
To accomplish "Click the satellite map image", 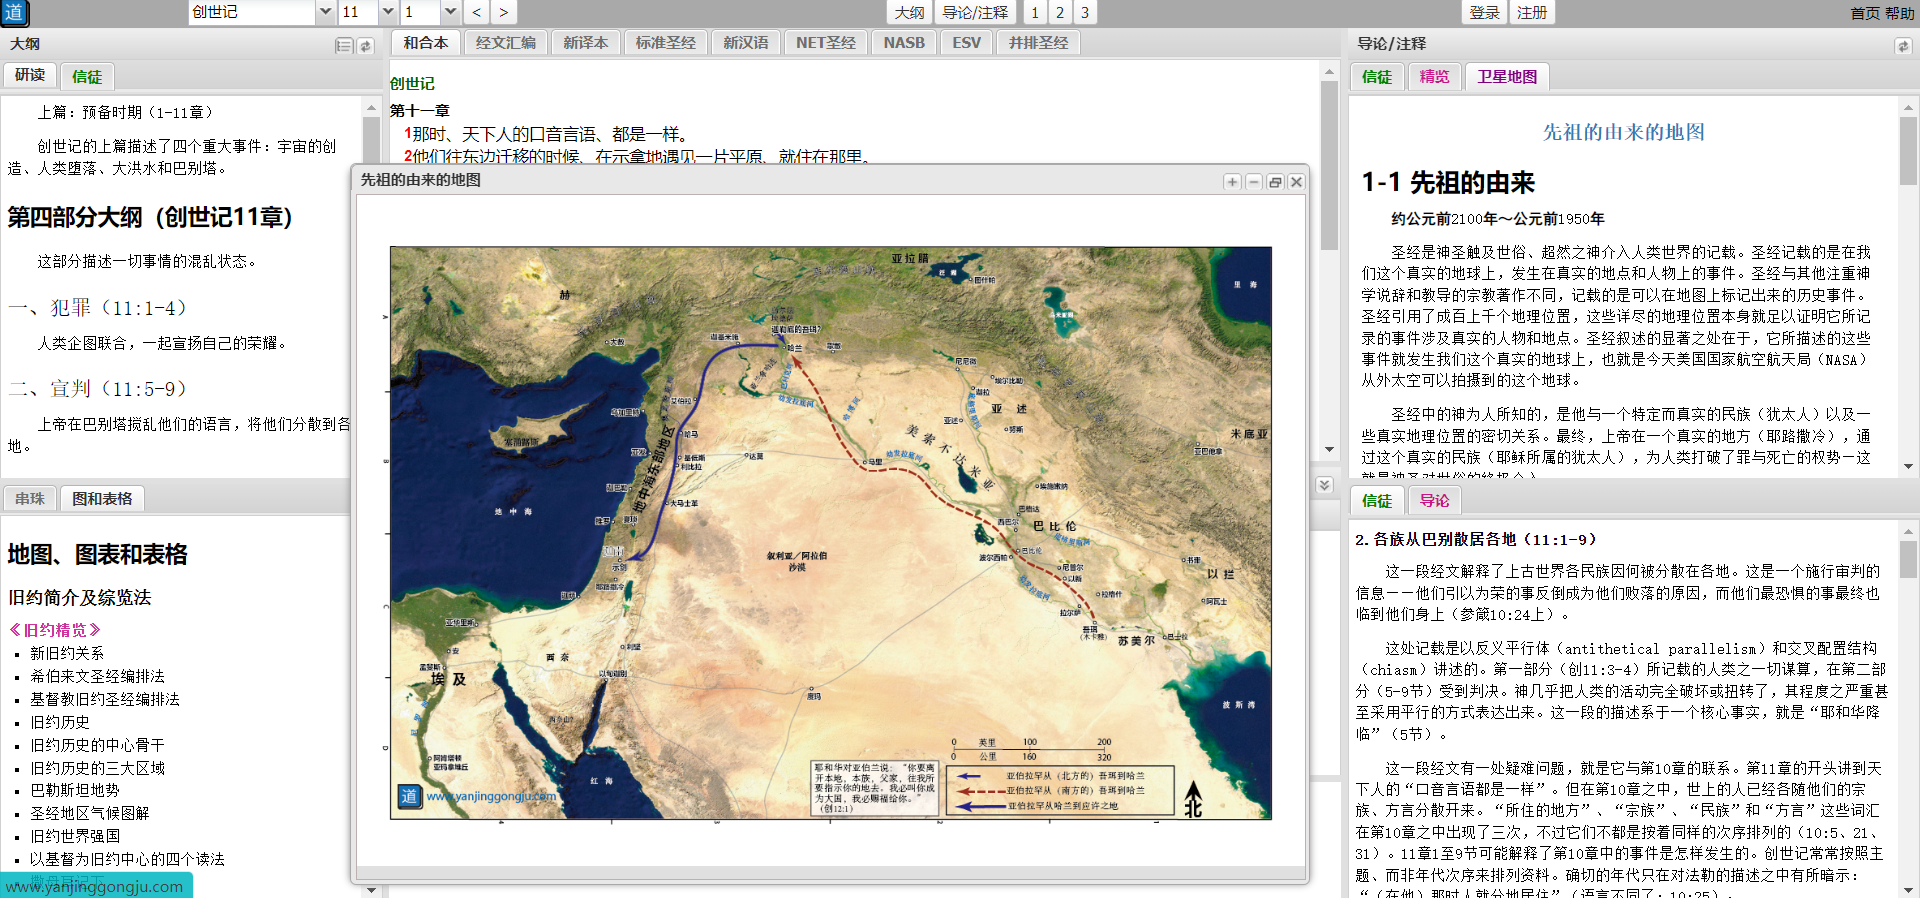I will pyautogui.click(x=830, y=532).
